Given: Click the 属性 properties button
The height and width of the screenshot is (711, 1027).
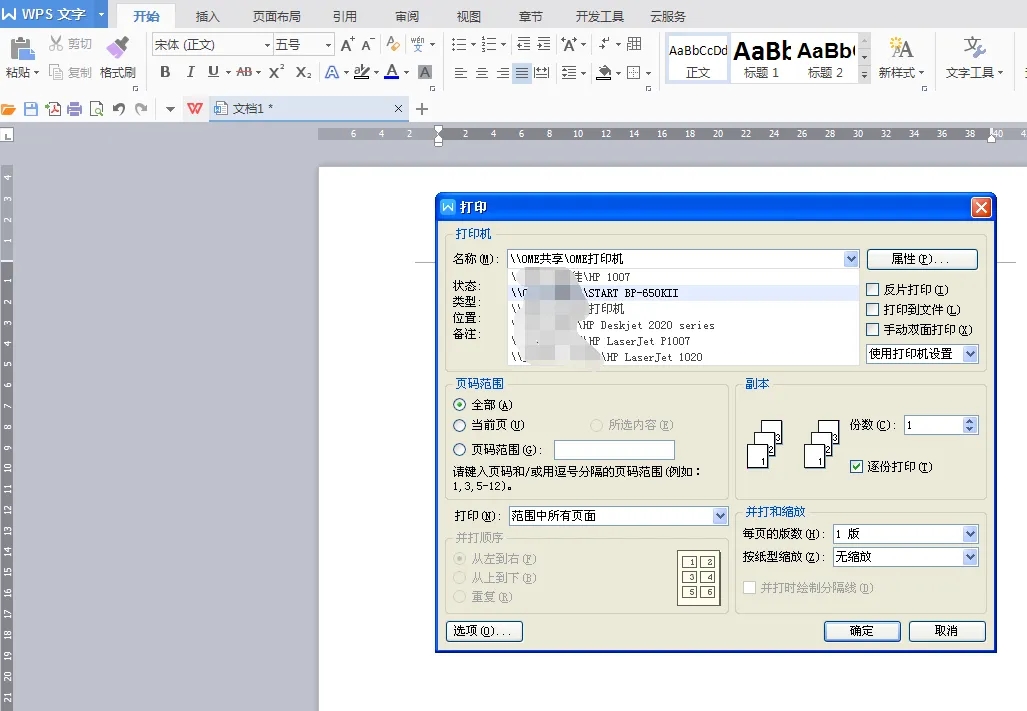Looking at the screenshot, I should [922, 259].
